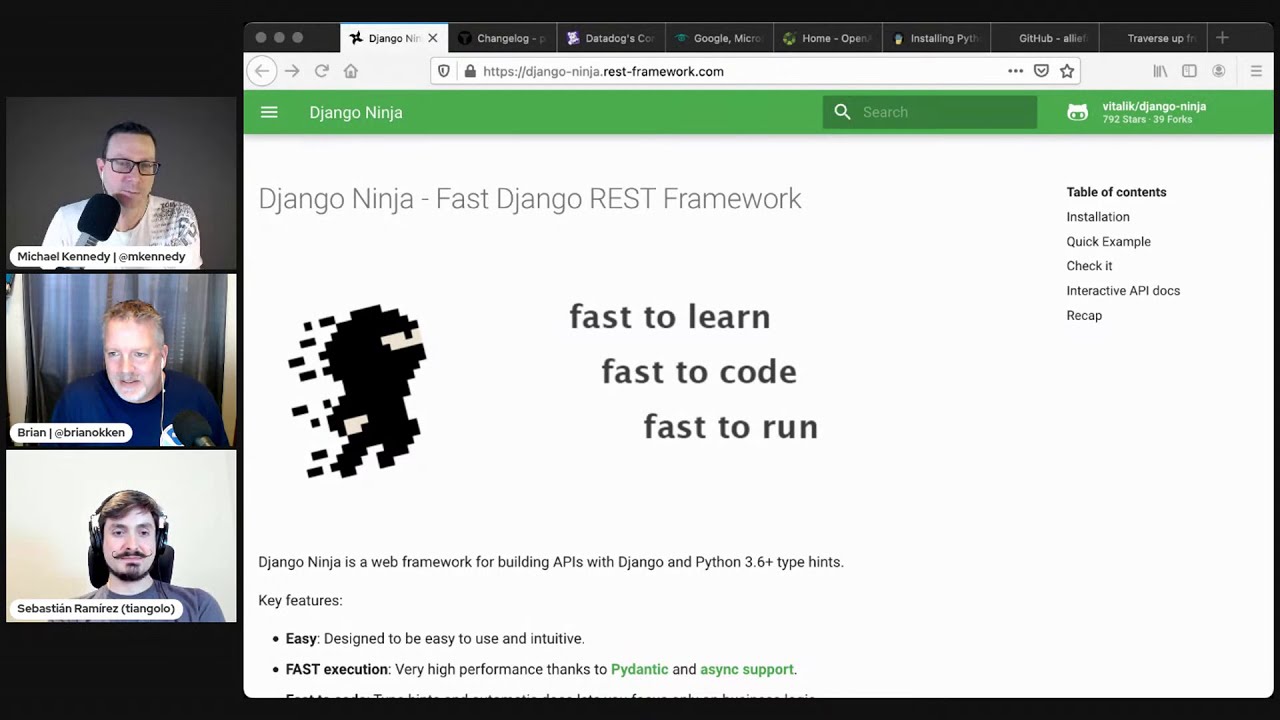Viewport: 1280px width, 720px height.
Task: Jump to Quick Example in table of contents
Action: (1108, 241)
